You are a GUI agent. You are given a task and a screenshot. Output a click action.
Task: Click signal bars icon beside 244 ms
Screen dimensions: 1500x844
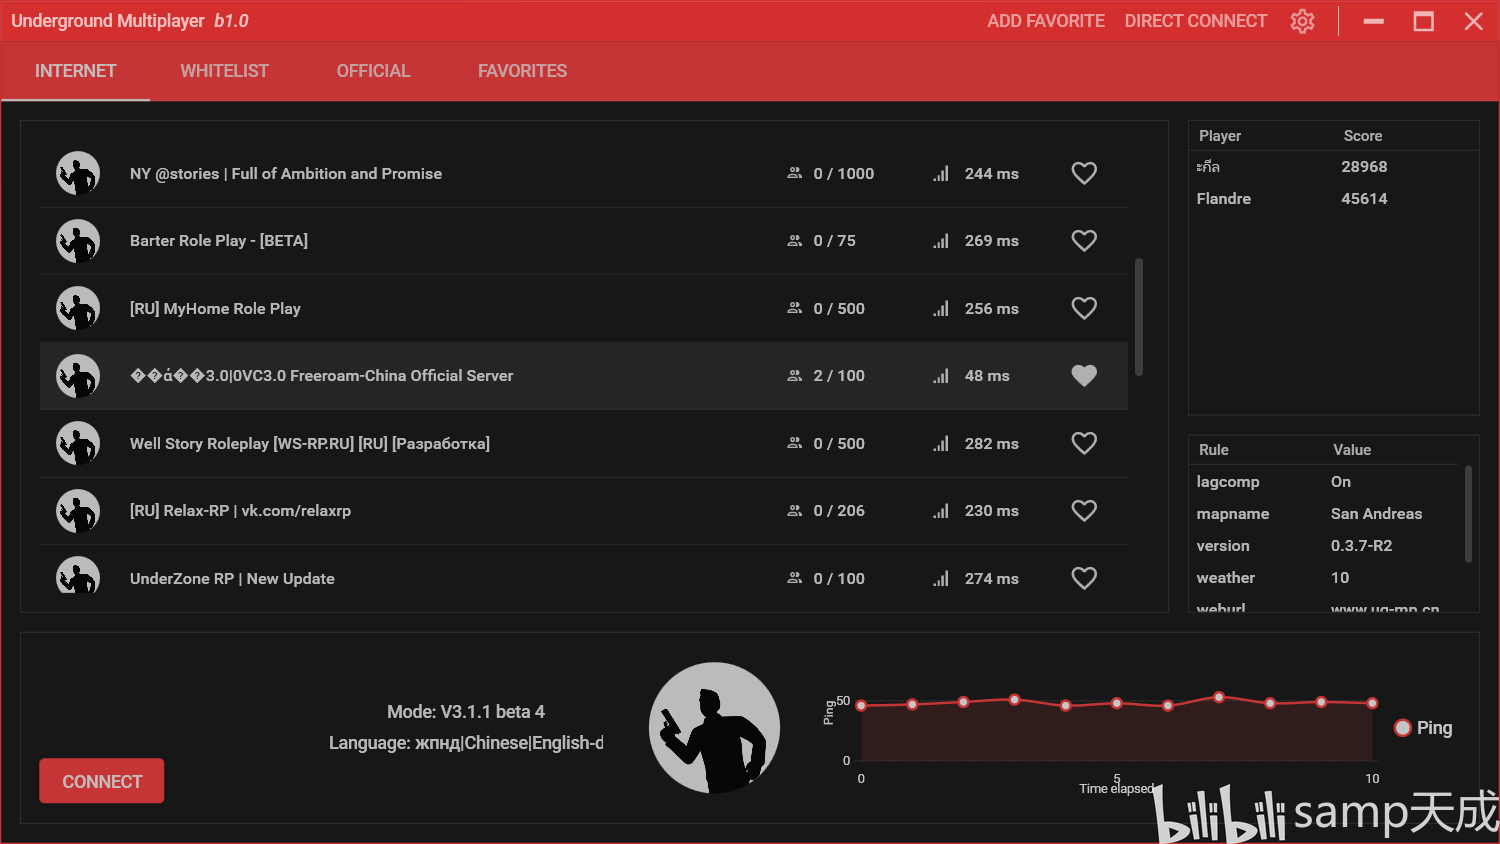pyautogui.click(x=941, y=174)
